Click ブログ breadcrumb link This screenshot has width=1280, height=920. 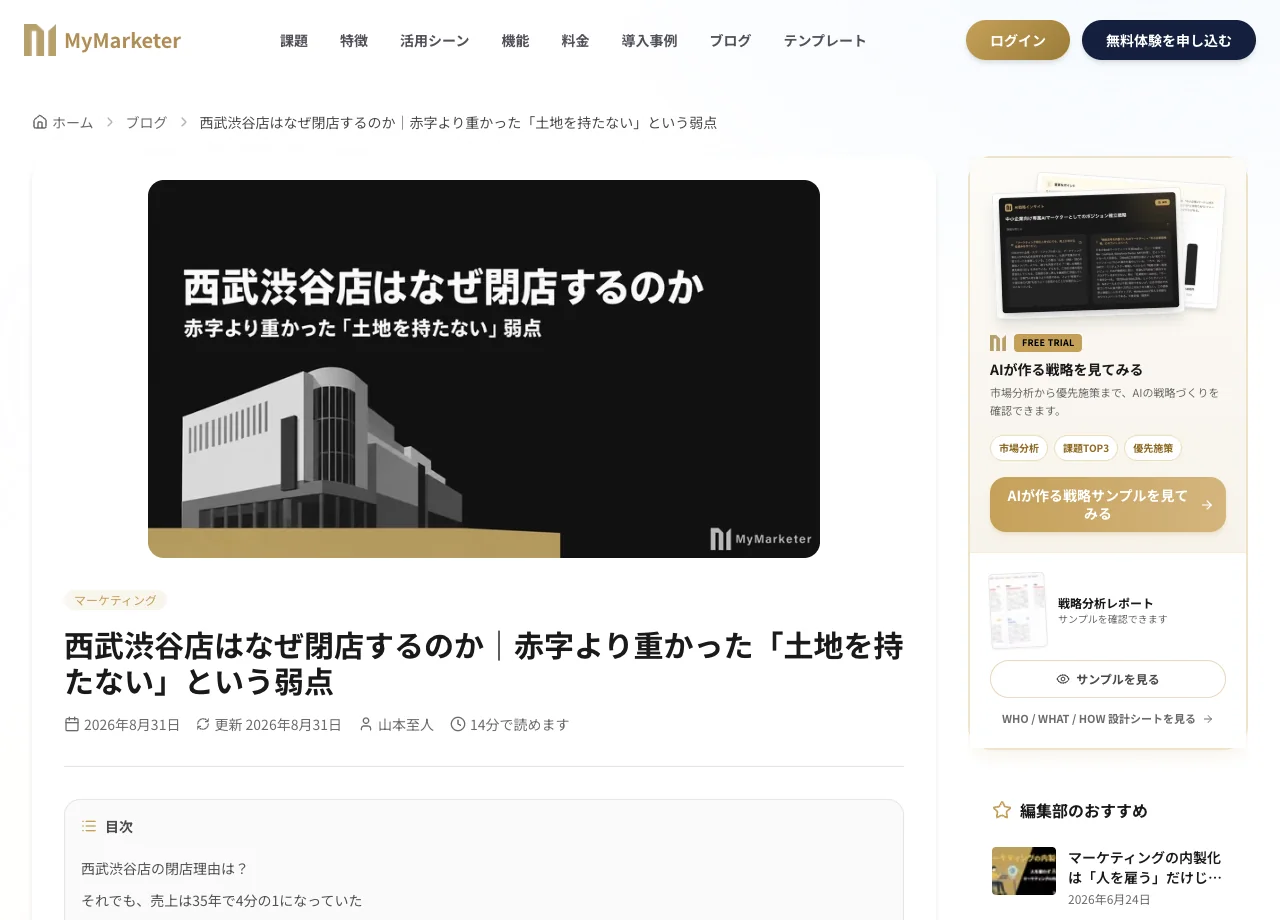146,122
